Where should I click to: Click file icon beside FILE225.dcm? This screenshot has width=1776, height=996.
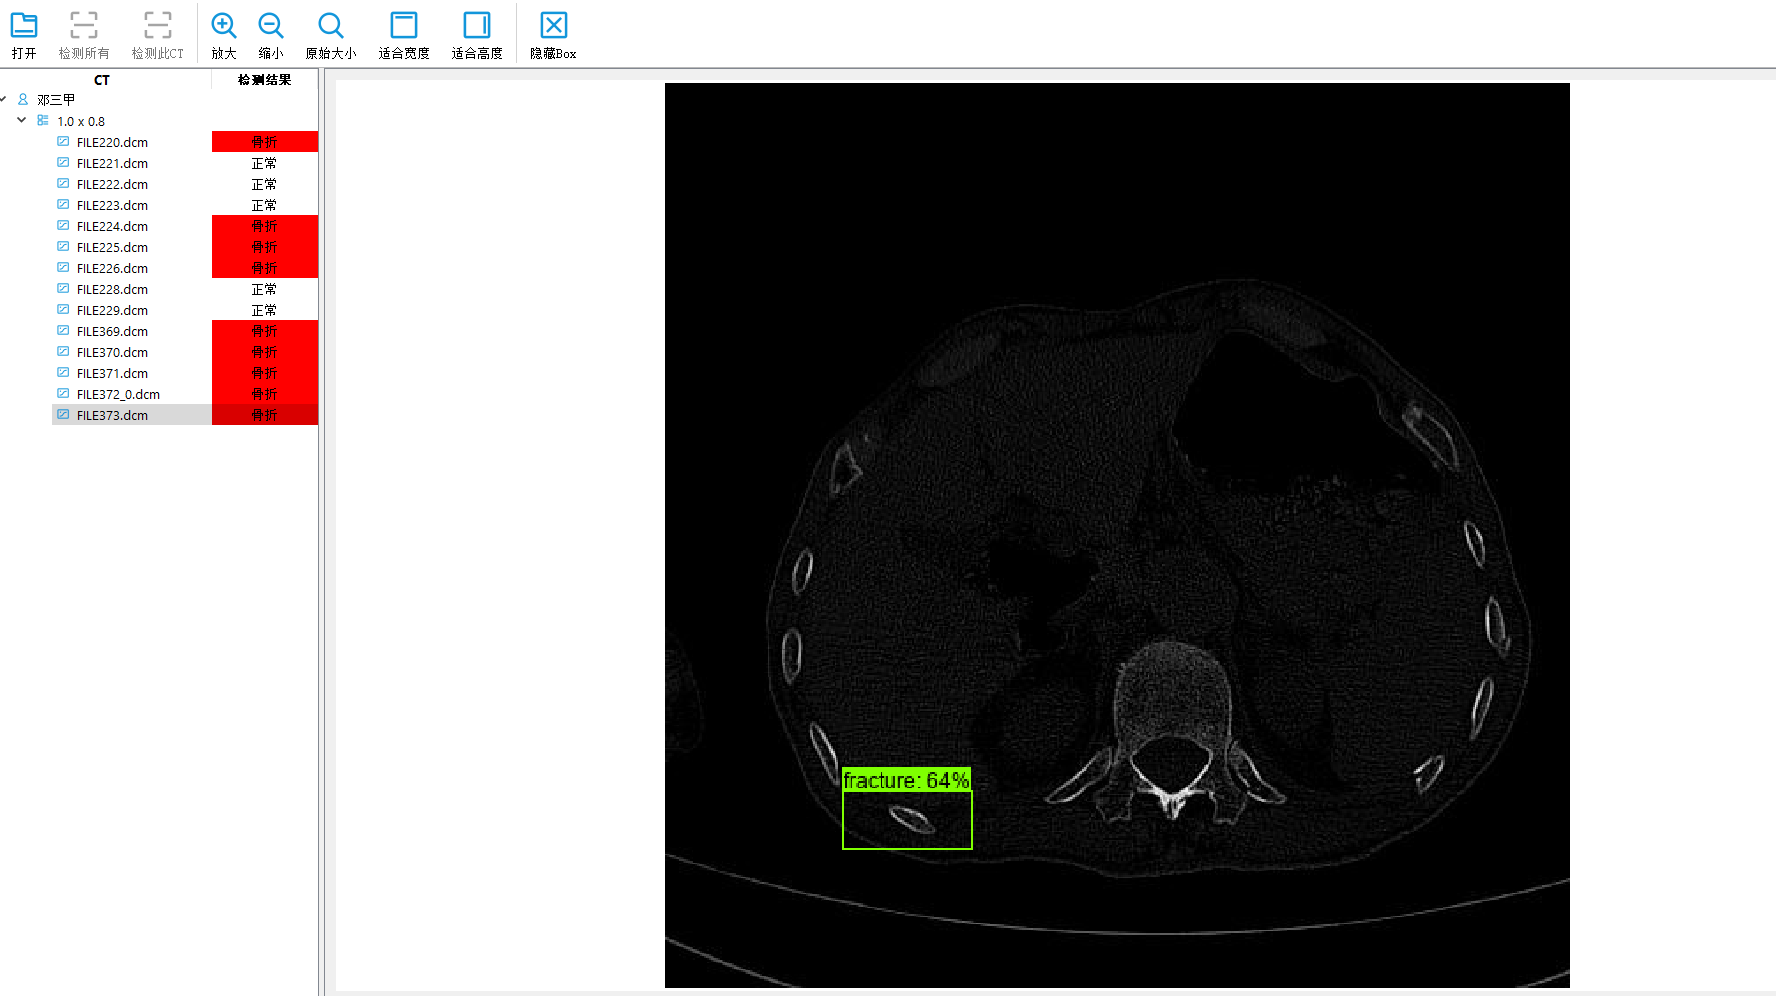pos(63,246)
